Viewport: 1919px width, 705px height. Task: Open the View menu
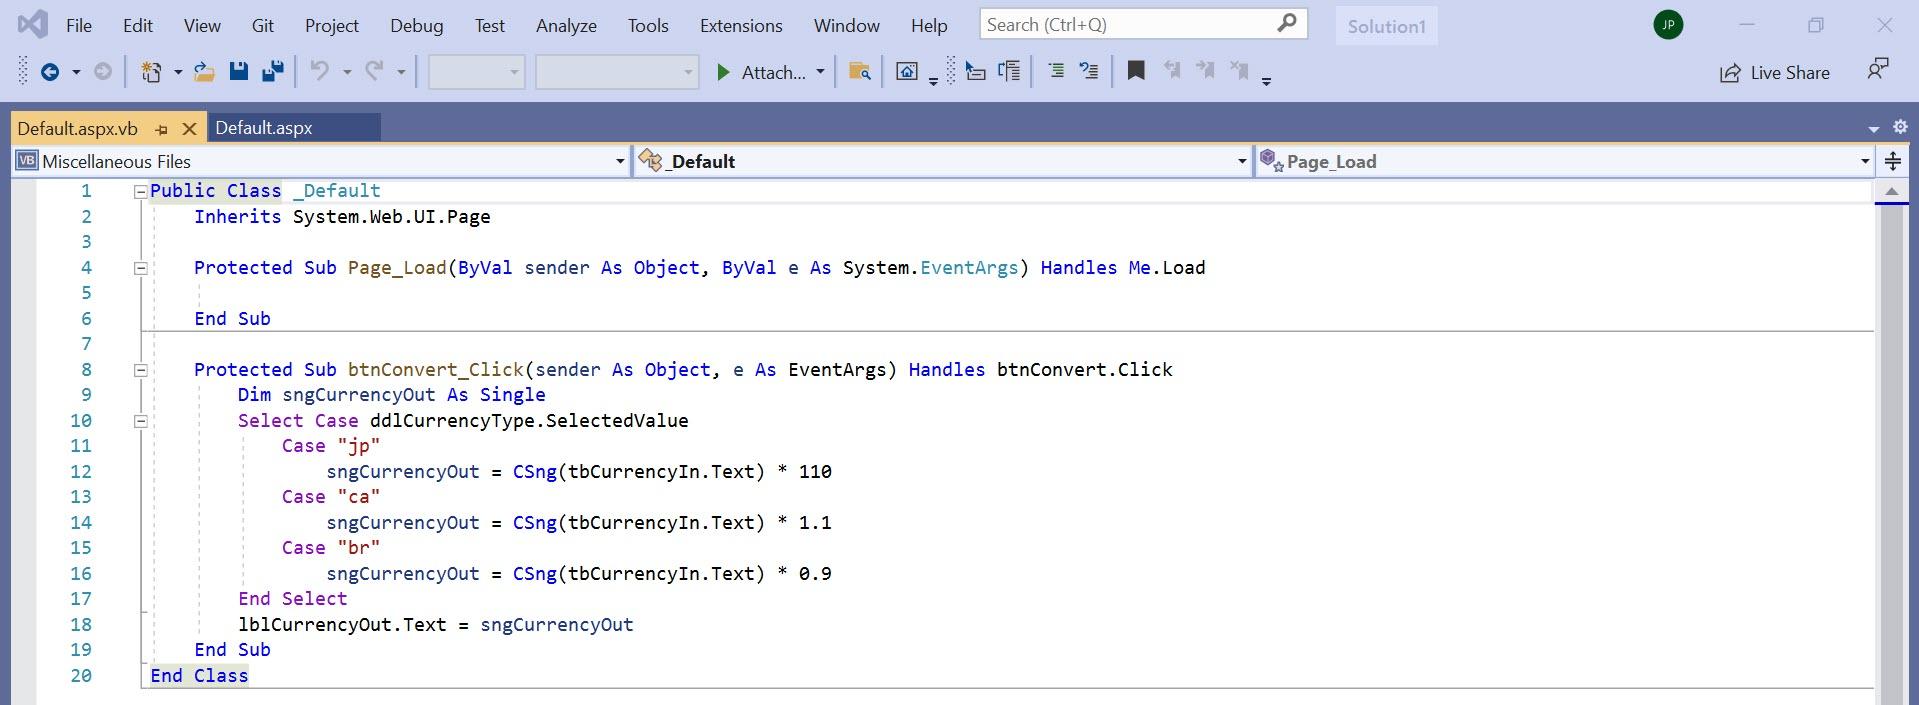202,25
